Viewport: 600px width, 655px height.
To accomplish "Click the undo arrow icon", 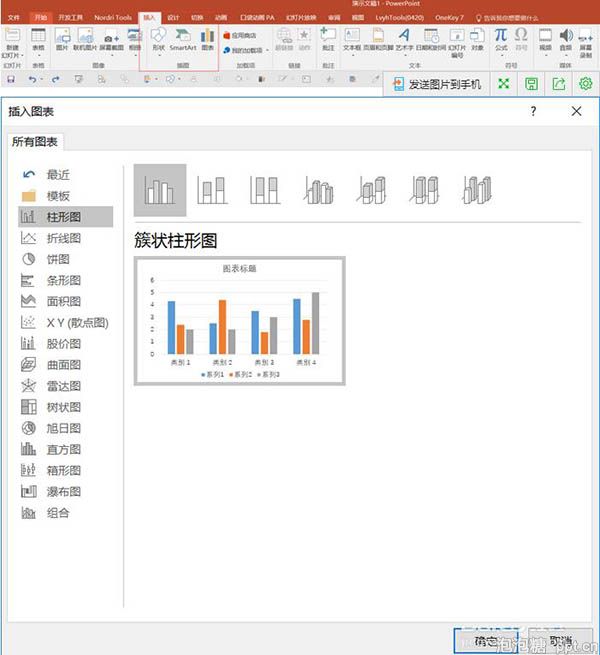I will point(32,79).
